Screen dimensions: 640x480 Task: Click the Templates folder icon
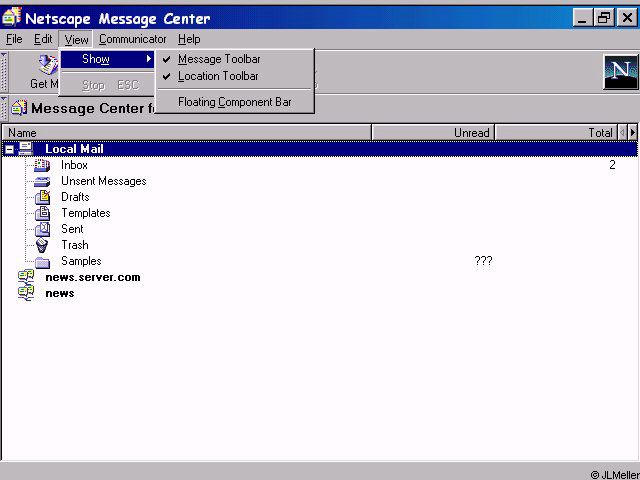pos(42,213)
